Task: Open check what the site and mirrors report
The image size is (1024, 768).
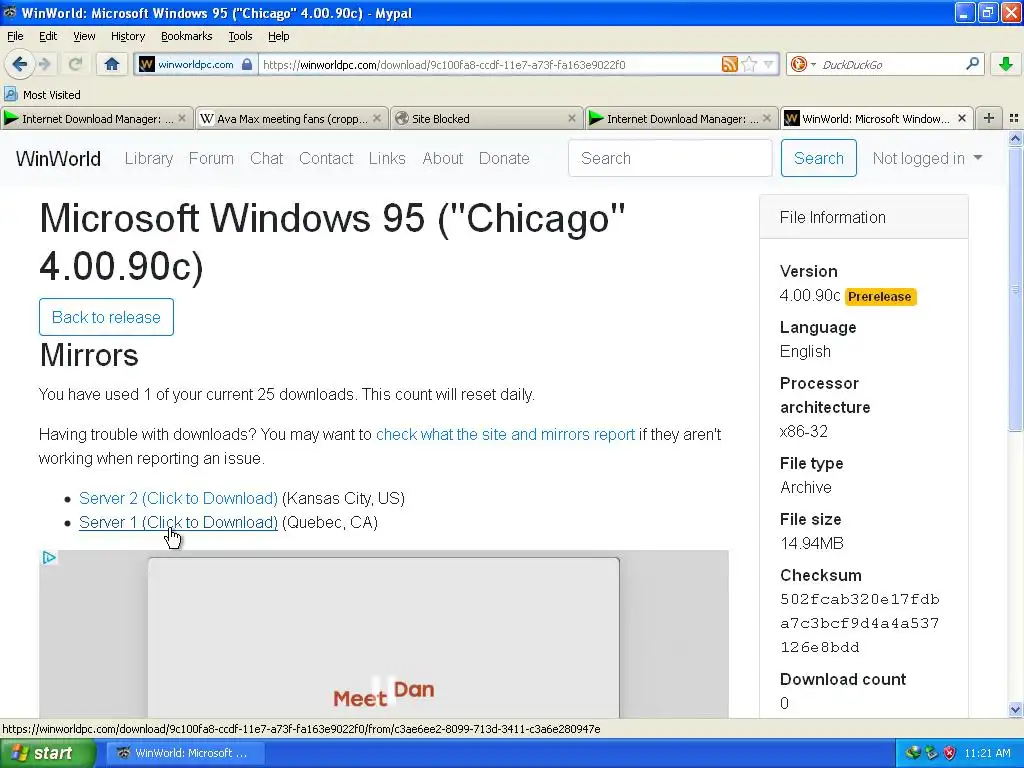Action: (505, 434)
